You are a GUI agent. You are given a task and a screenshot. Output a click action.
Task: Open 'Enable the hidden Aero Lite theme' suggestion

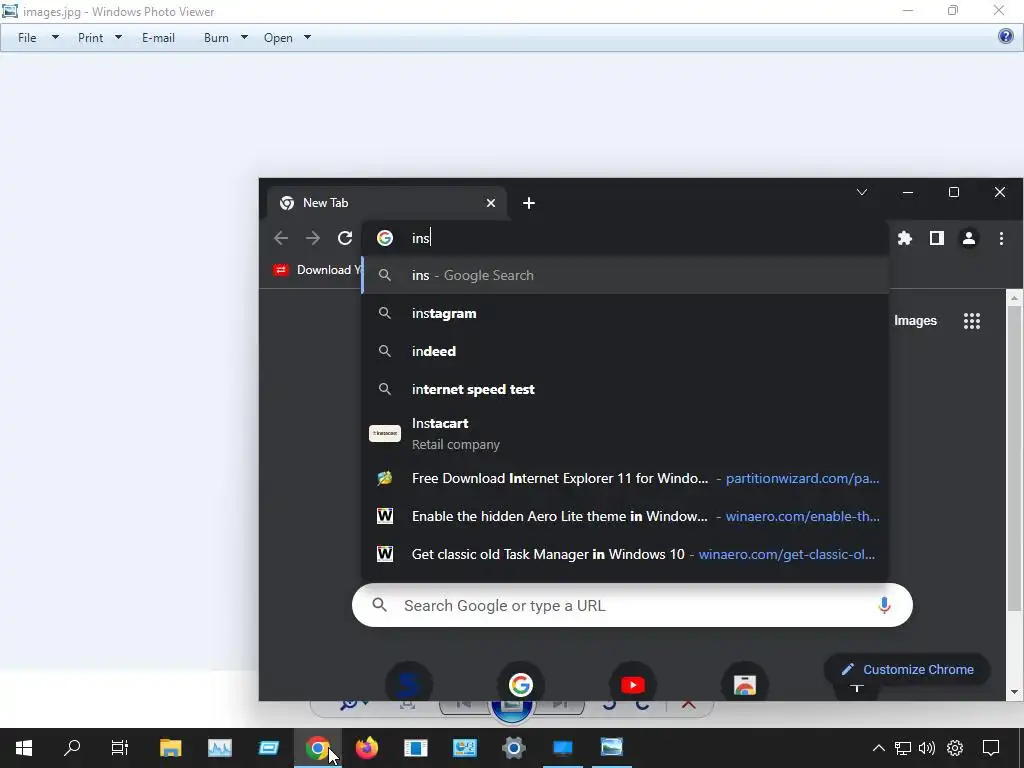point(625,516)
